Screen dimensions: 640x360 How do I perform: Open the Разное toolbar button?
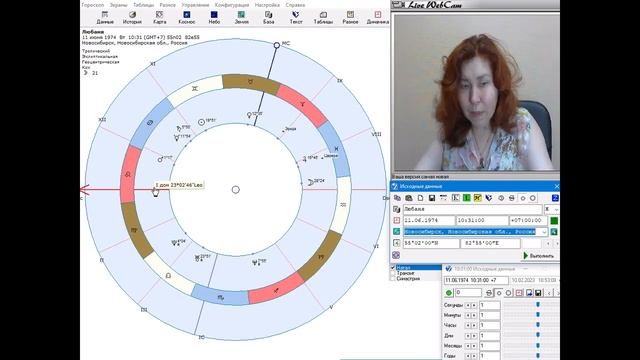click(350, 18)
